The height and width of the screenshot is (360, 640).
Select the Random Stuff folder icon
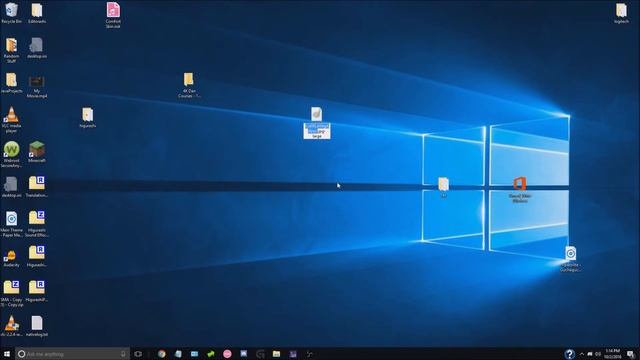pyautogui.click(x=11, y=50)
